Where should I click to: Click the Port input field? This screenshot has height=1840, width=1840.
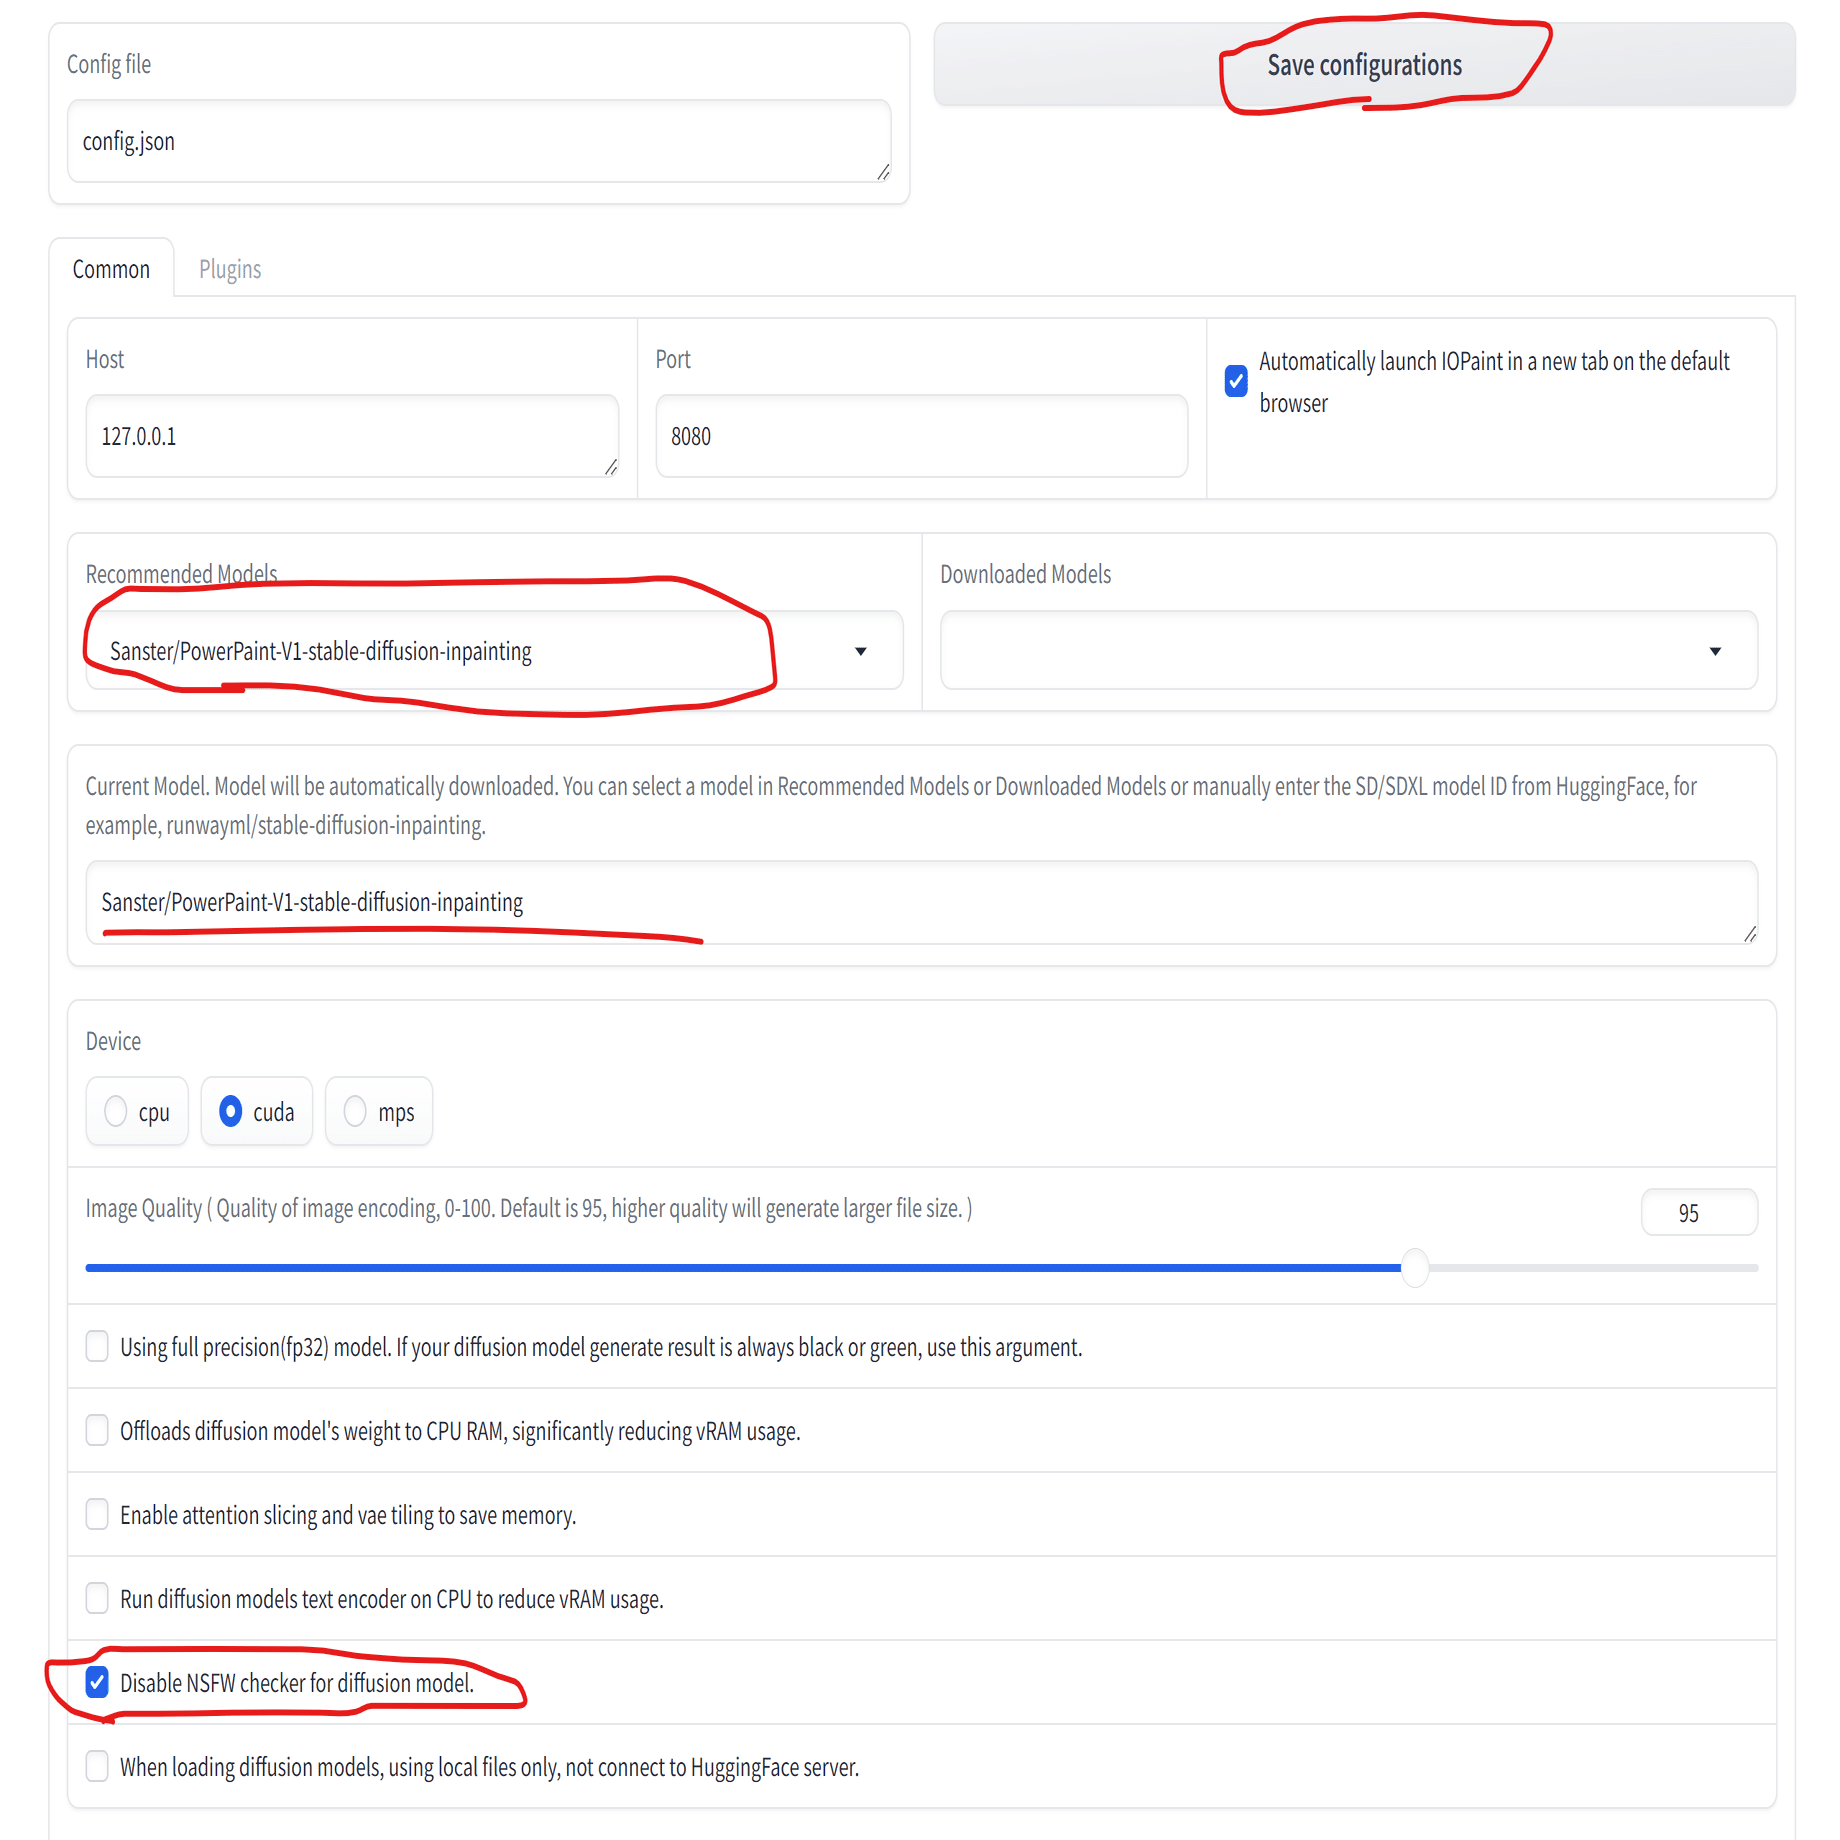point(920,436)
